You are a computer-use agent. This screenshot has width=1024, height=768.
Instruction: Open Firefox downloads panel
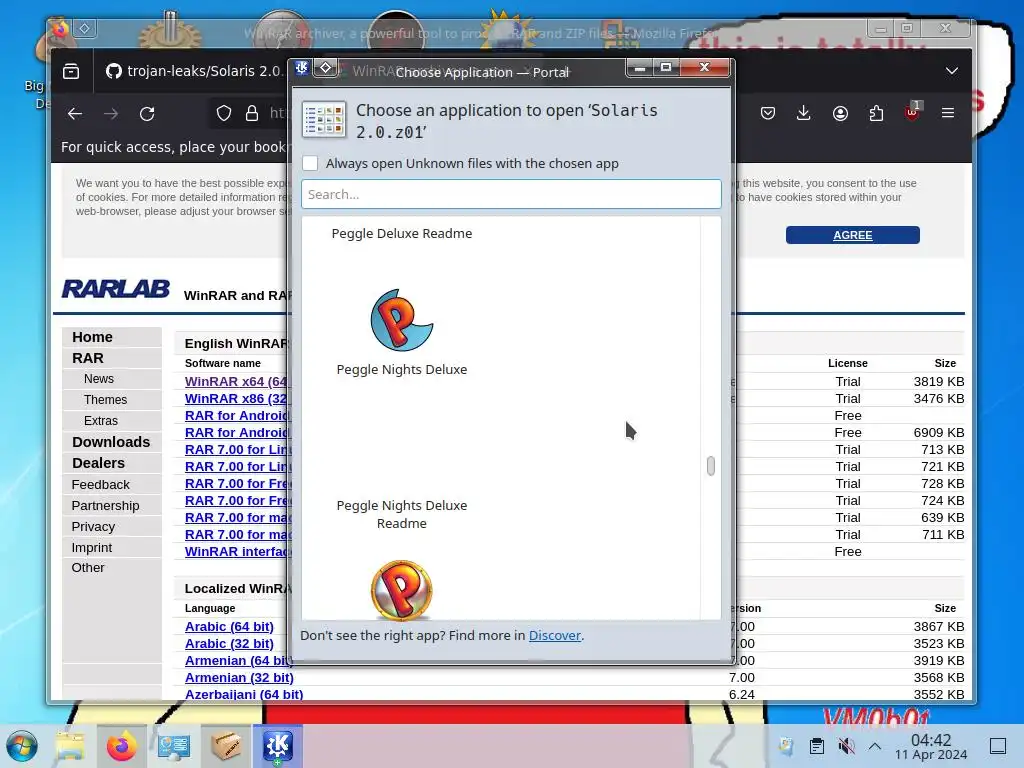pos(804,114)
